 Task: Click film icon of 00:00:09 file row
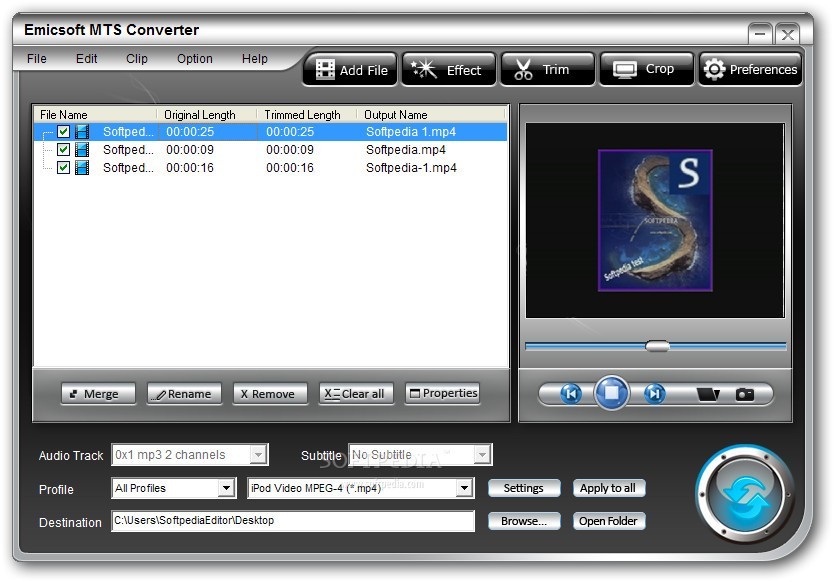[82, 149]
